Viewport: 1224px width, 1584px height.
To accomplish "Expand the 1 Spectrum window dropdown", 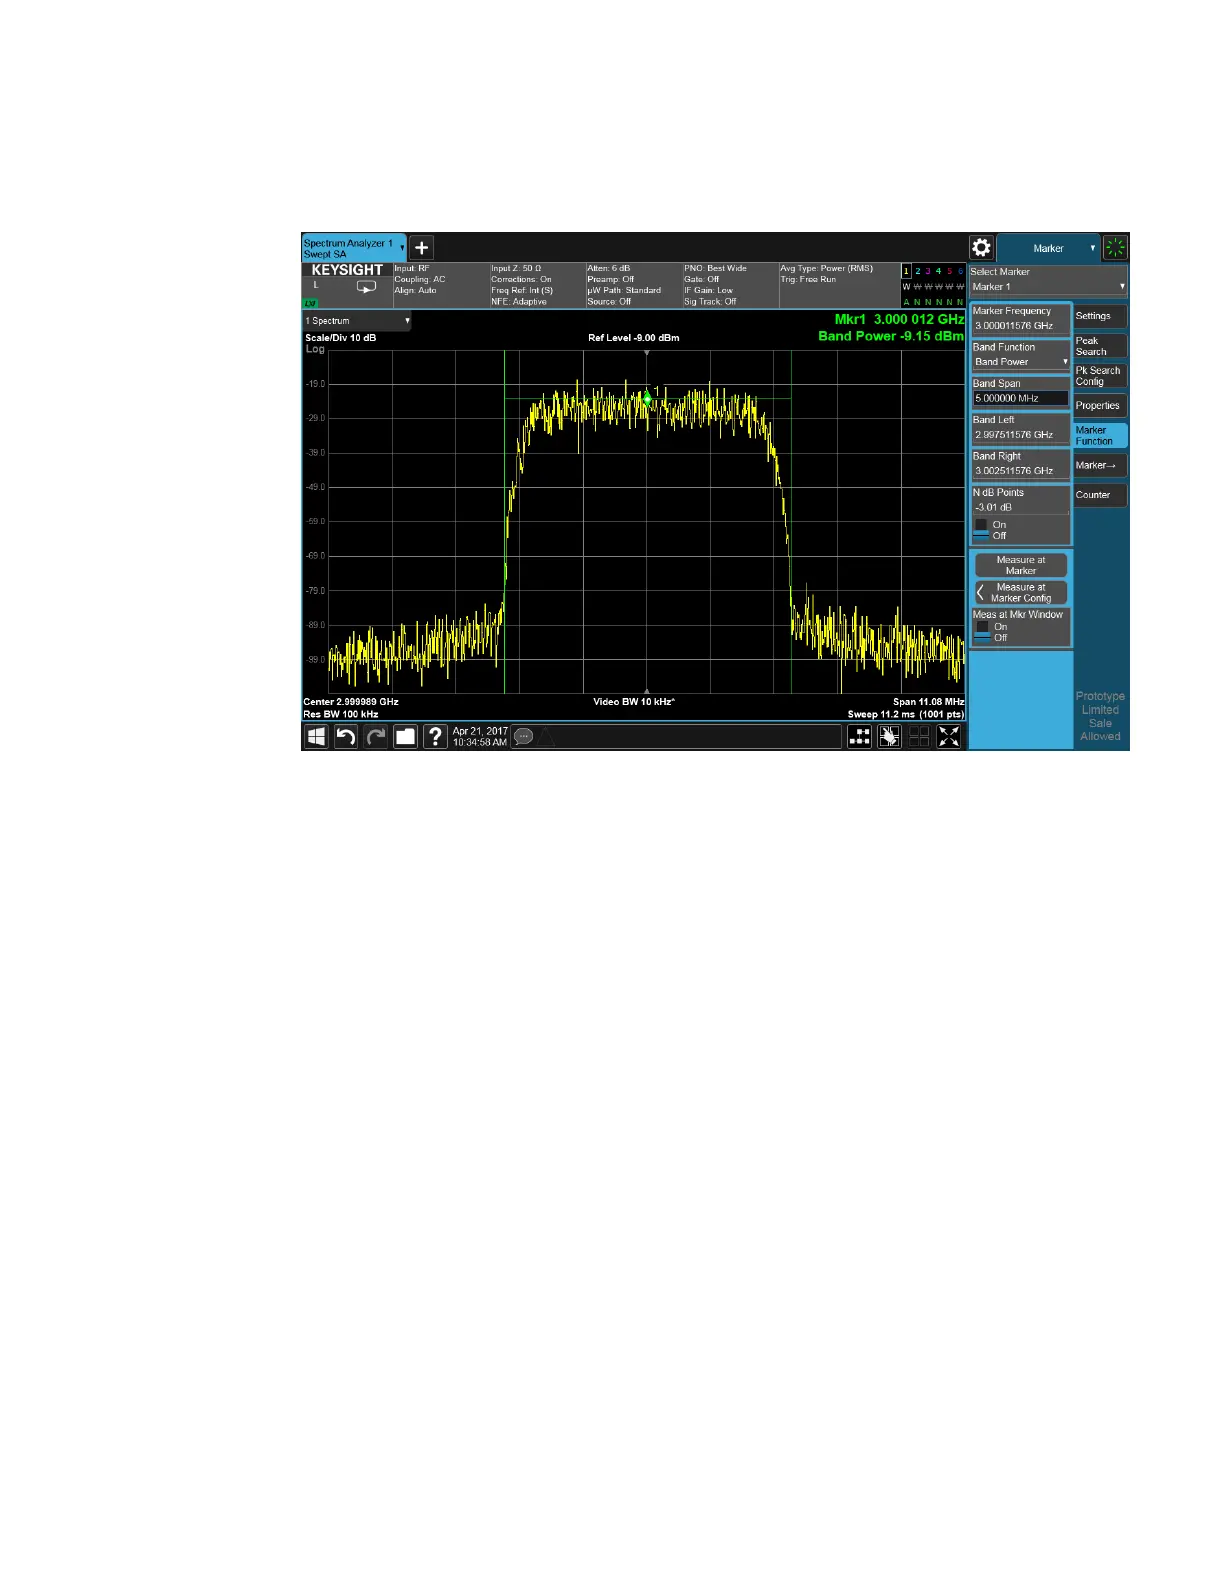I will coord(357,321).
